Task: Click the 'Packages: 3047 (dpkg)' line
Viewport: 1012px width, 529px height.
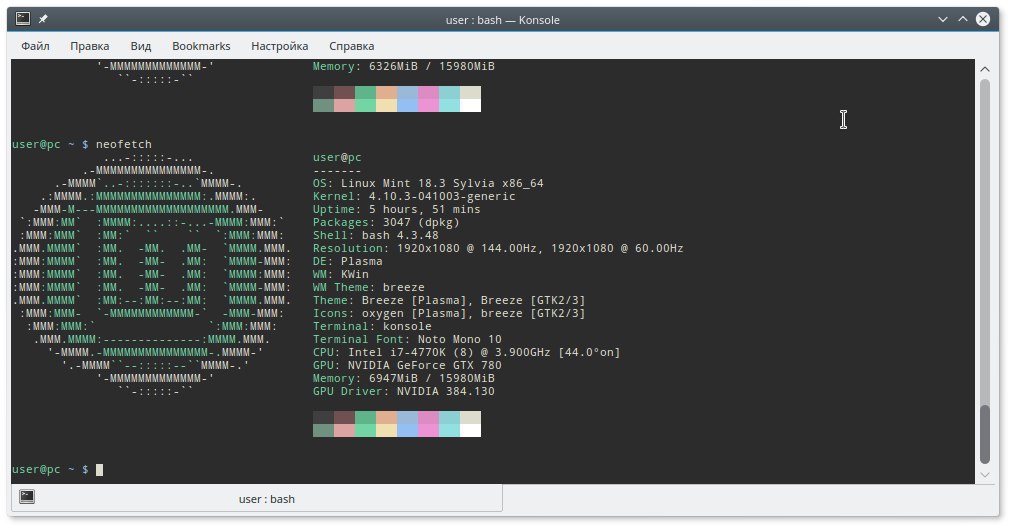Action: tap(386, 222)
